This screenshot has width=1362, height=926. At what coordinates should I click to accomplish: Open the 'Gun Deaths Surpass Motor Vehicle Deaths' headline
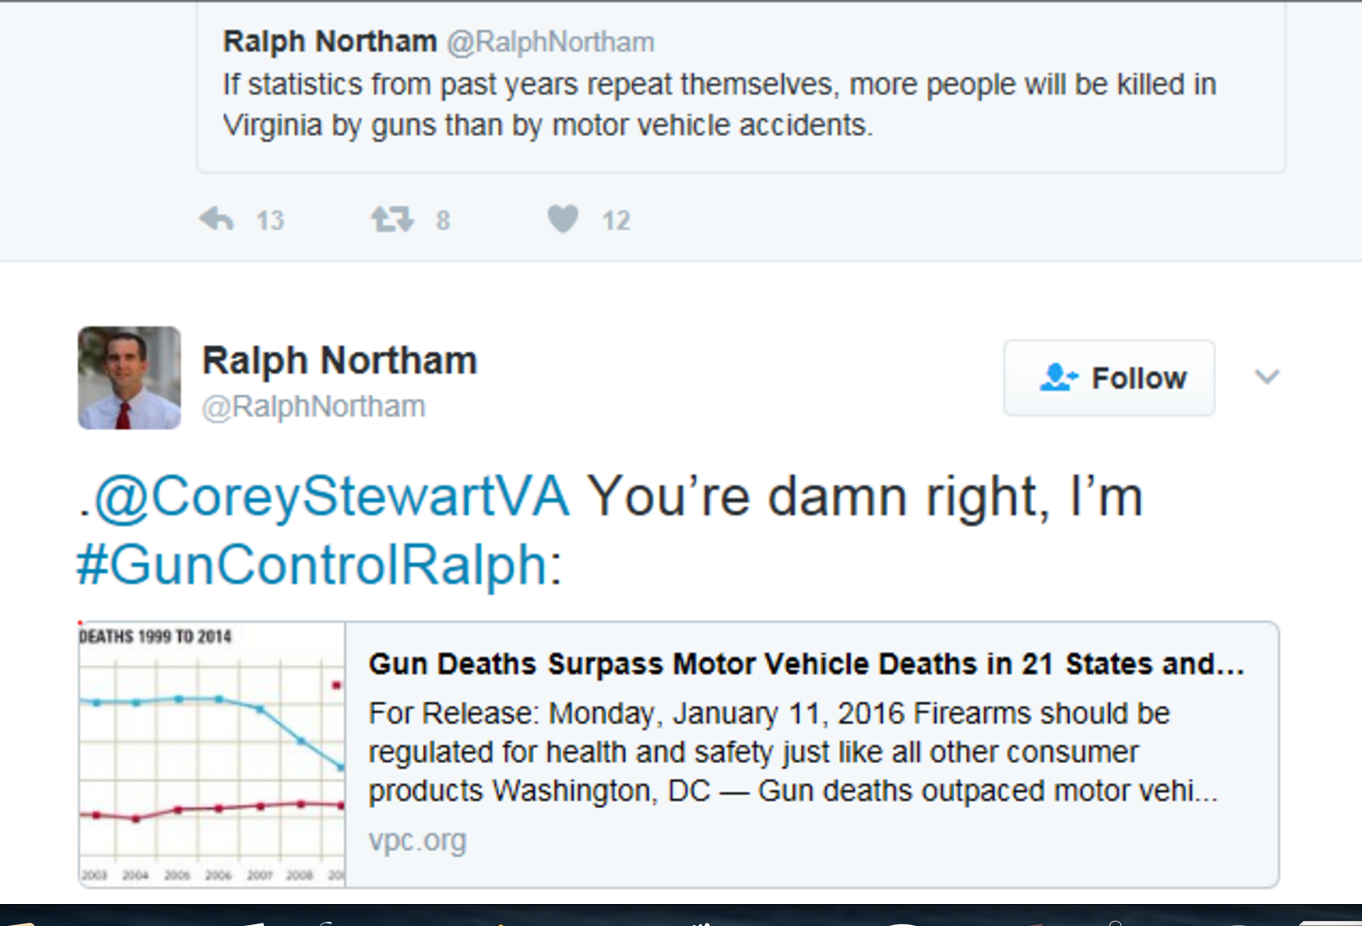pos(806,664)
